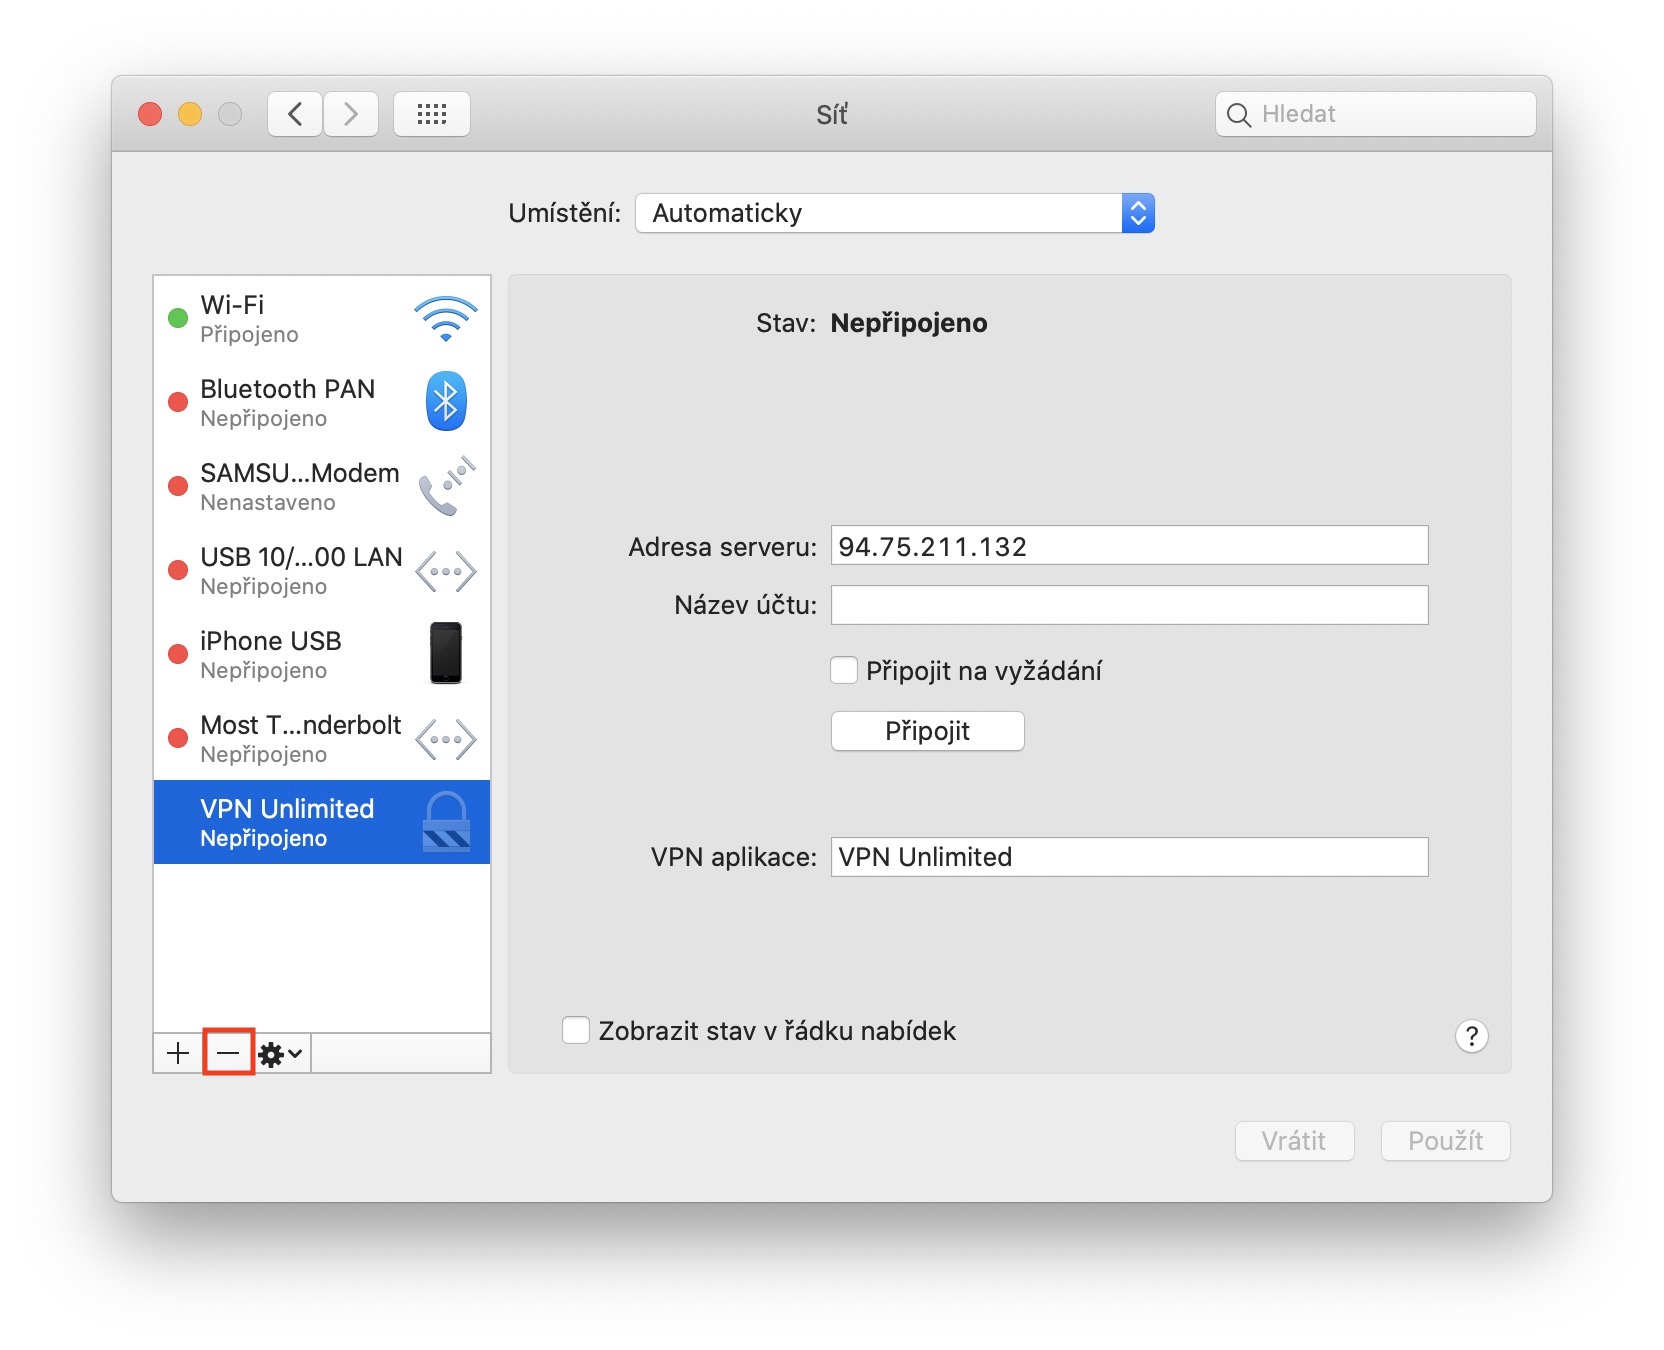Go forward with the right chevron button
The width and height of the screenshot is (1664, 1350).
351,114
